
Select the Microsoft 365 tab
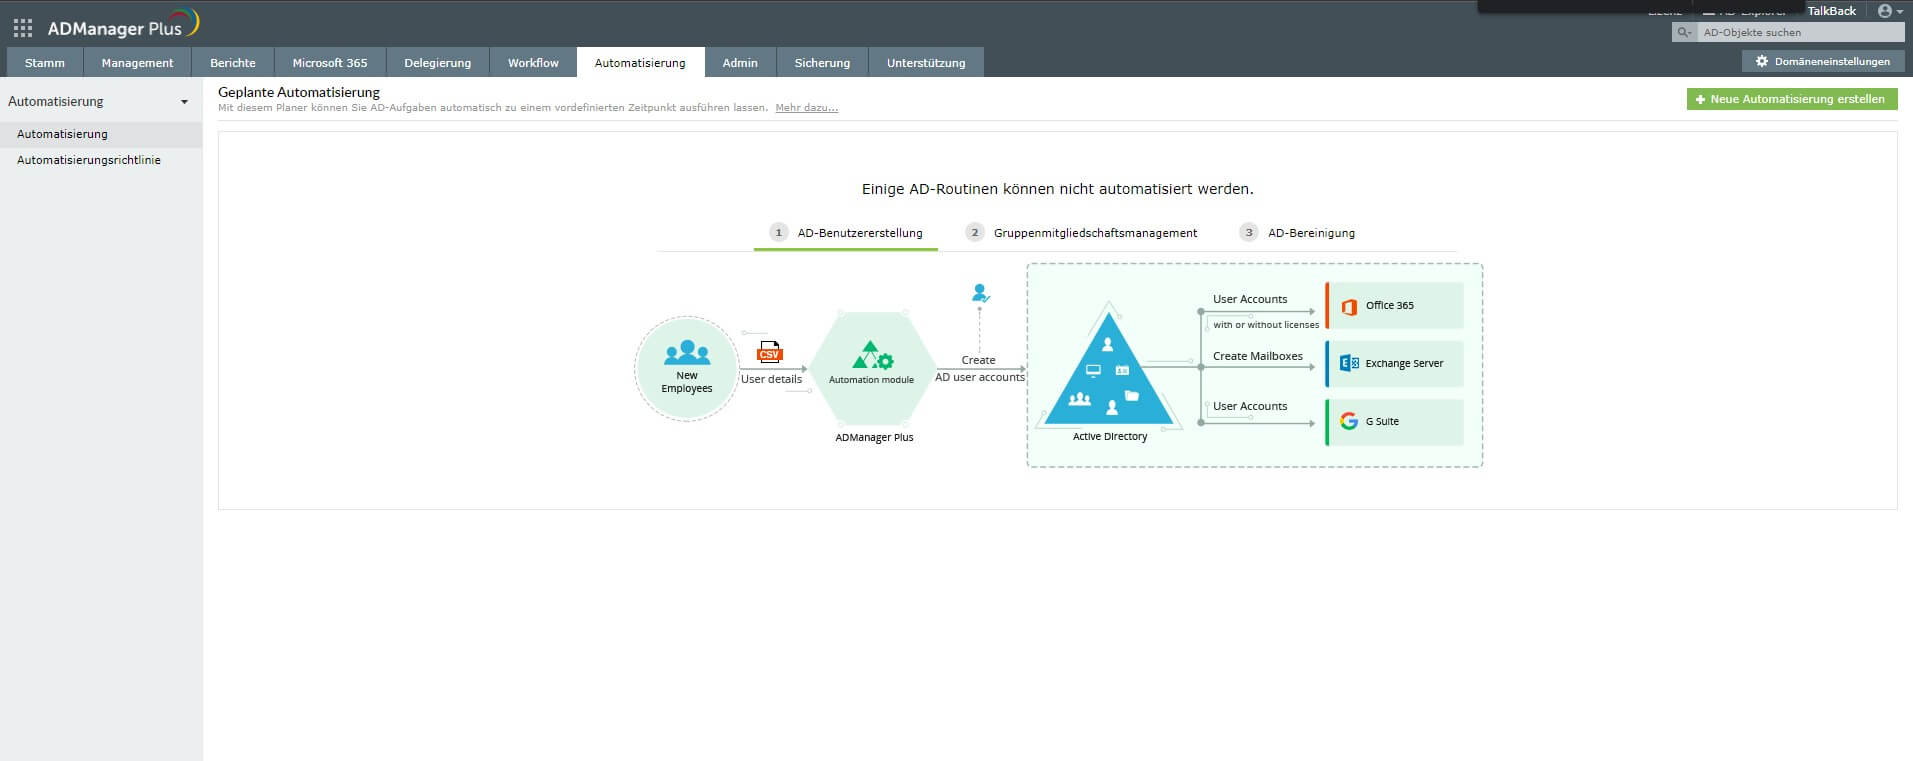point(330,62)
